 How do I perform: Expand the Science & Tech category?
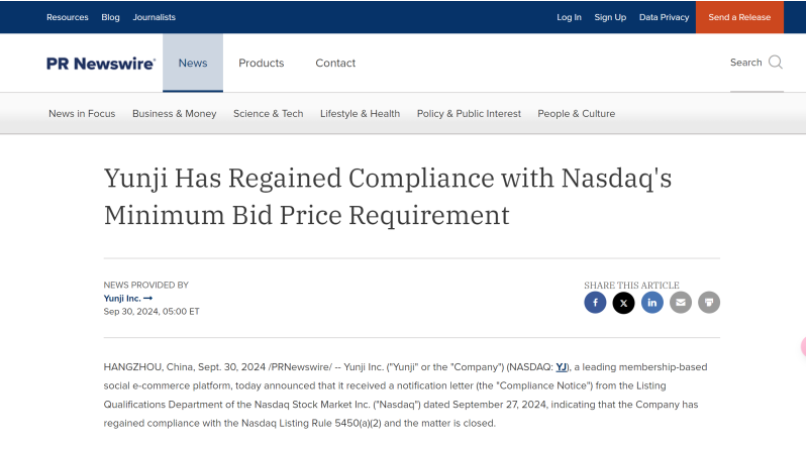click(x=268, y=114)
